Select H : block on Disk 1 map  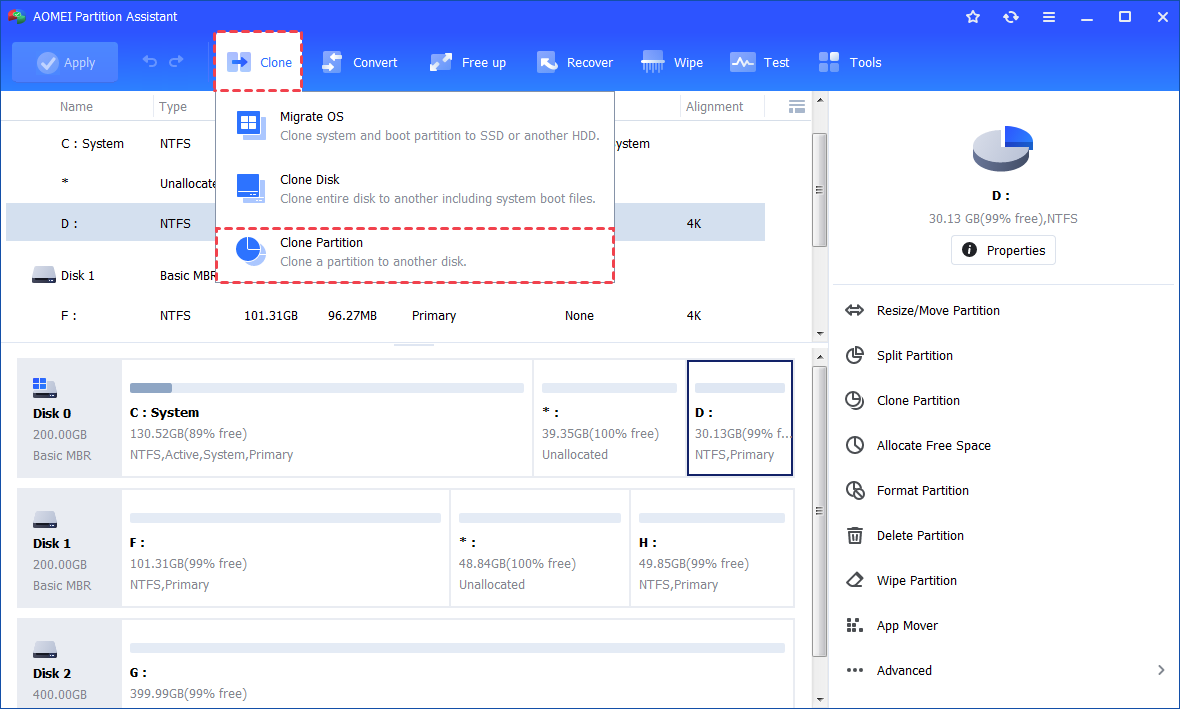[x=712, y=548]
